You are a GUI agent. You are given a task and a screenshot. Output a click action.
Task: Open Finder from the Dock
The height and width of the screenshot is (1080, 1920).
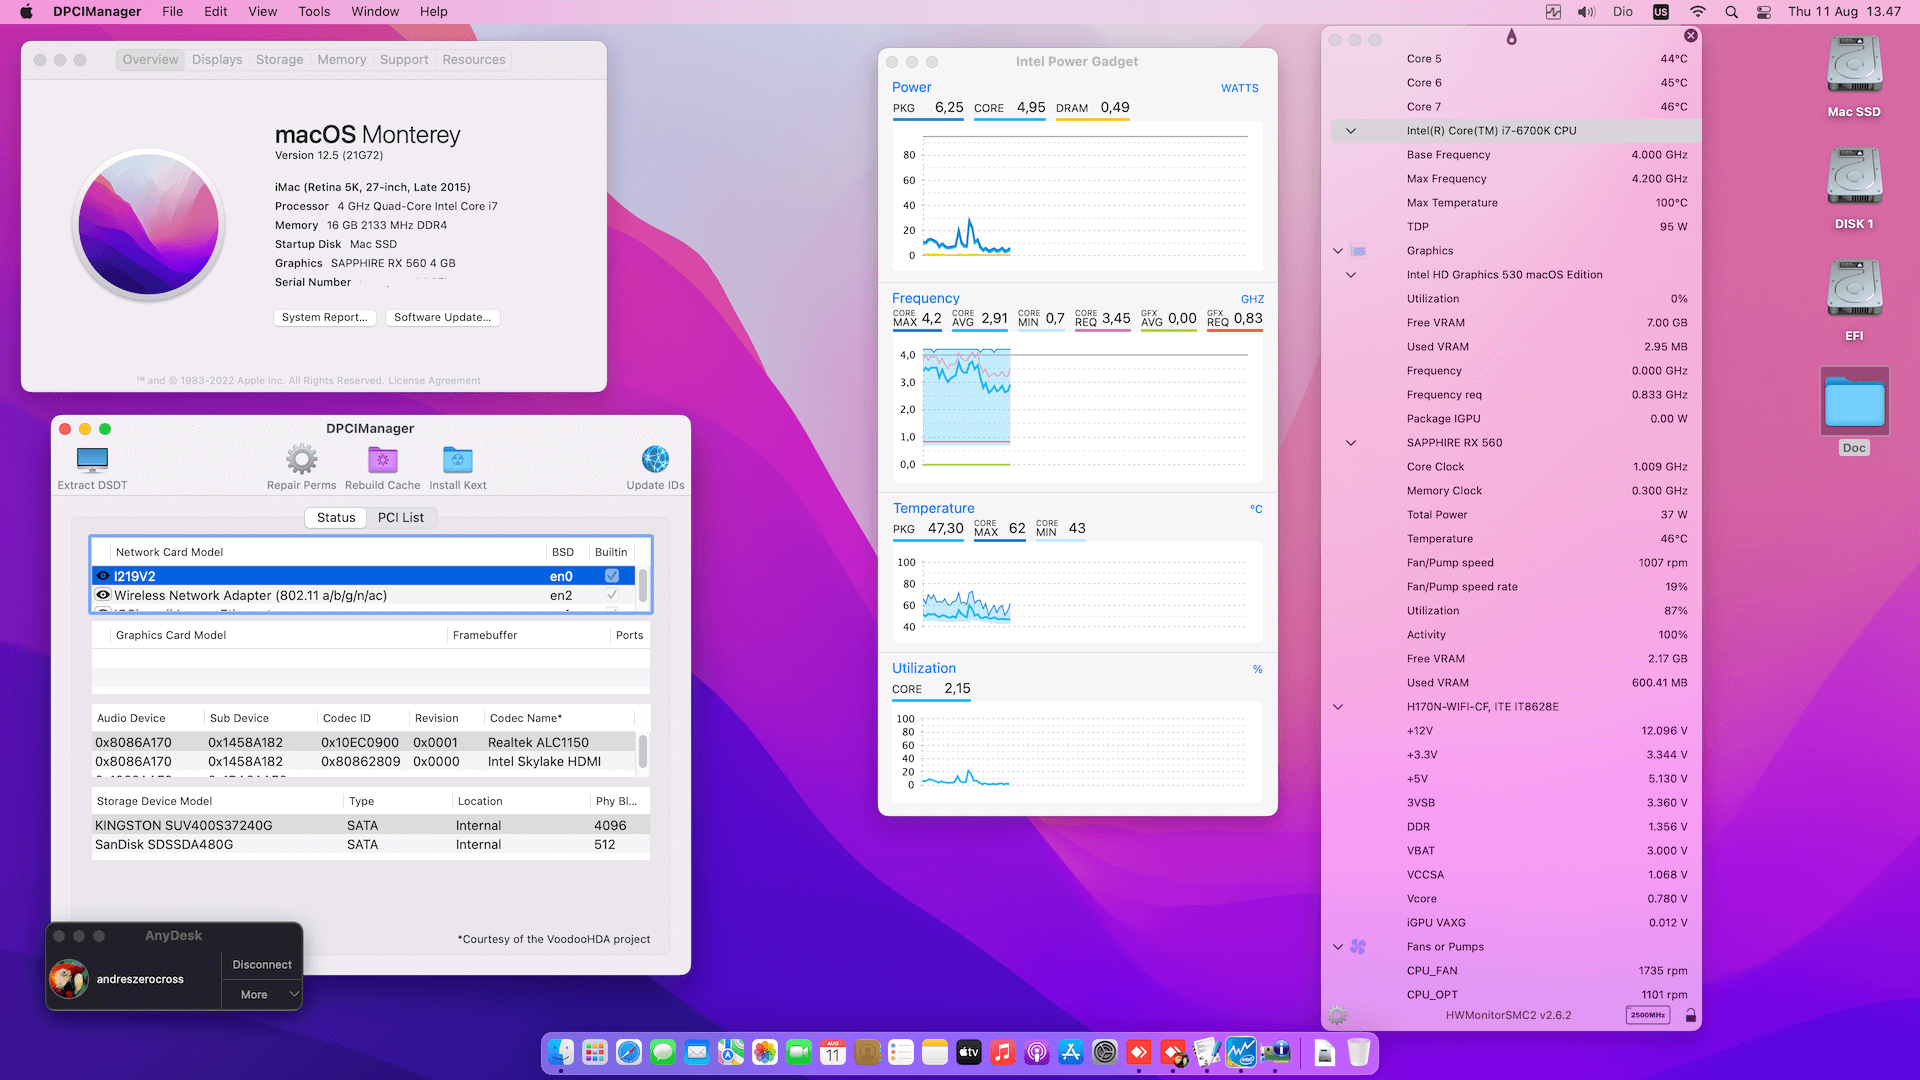[x=561, y=1052]
